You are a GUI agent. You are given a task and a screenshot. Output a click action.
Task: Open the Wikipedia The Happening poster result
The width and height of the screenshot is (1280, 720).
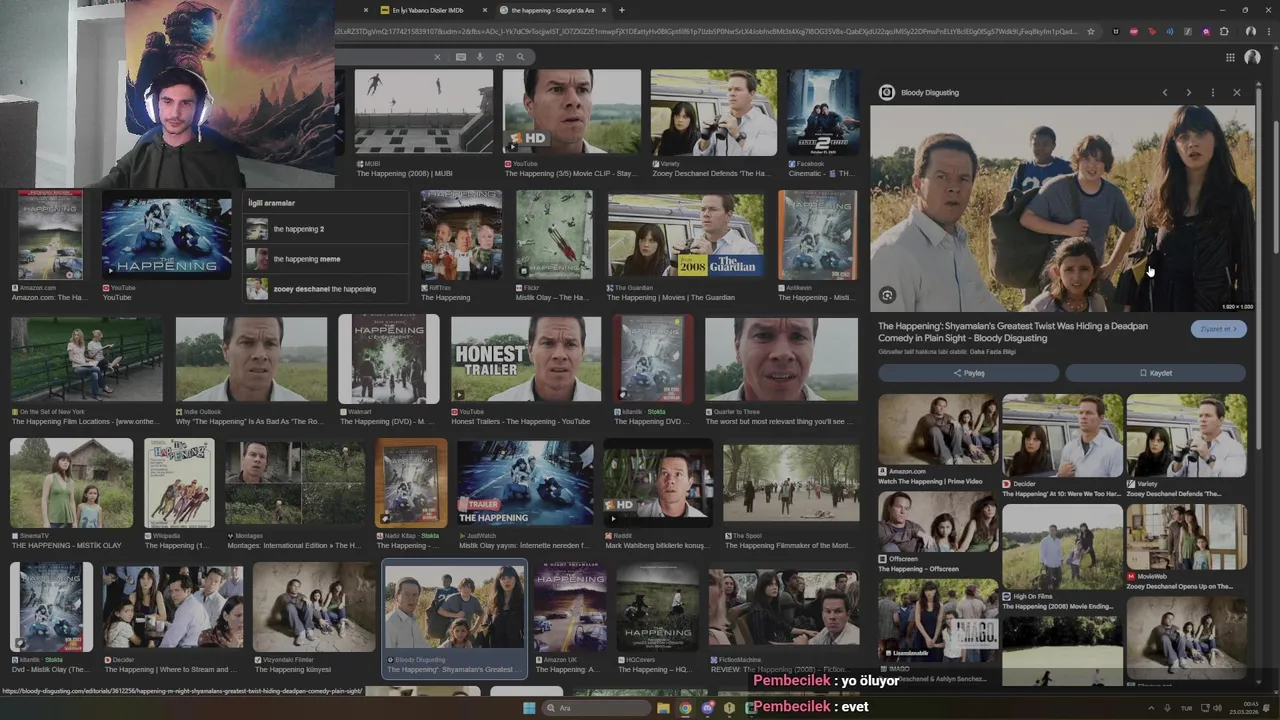178,483
